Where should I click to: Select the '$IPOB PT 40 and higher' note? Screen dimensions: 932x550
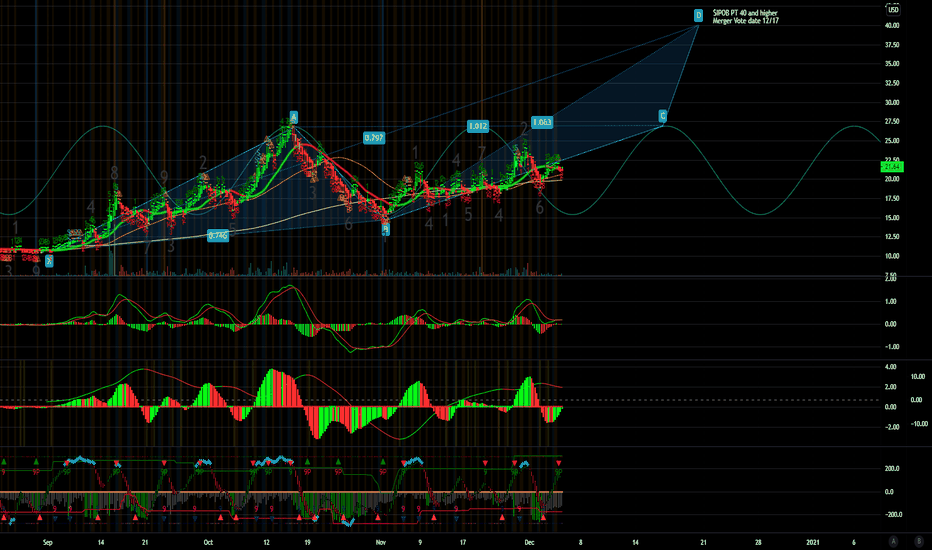[x=745, y=12]
